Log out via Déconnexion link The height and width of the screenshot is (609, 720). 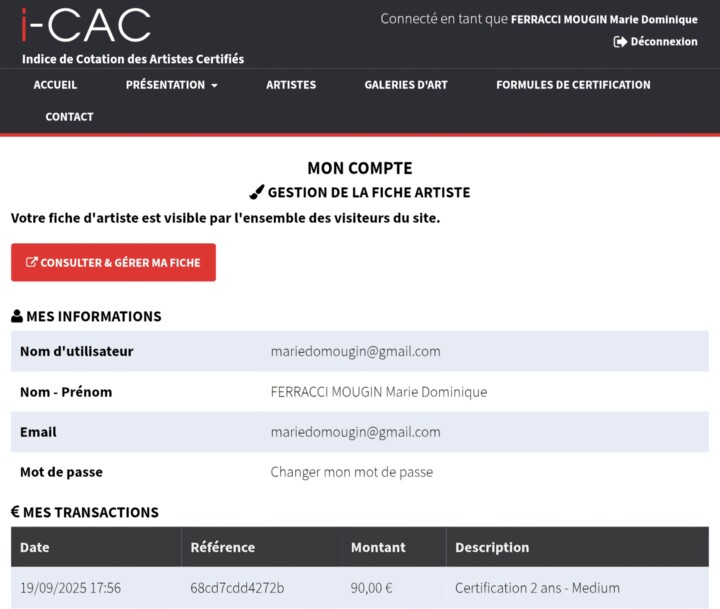click(x=664, y=42)
